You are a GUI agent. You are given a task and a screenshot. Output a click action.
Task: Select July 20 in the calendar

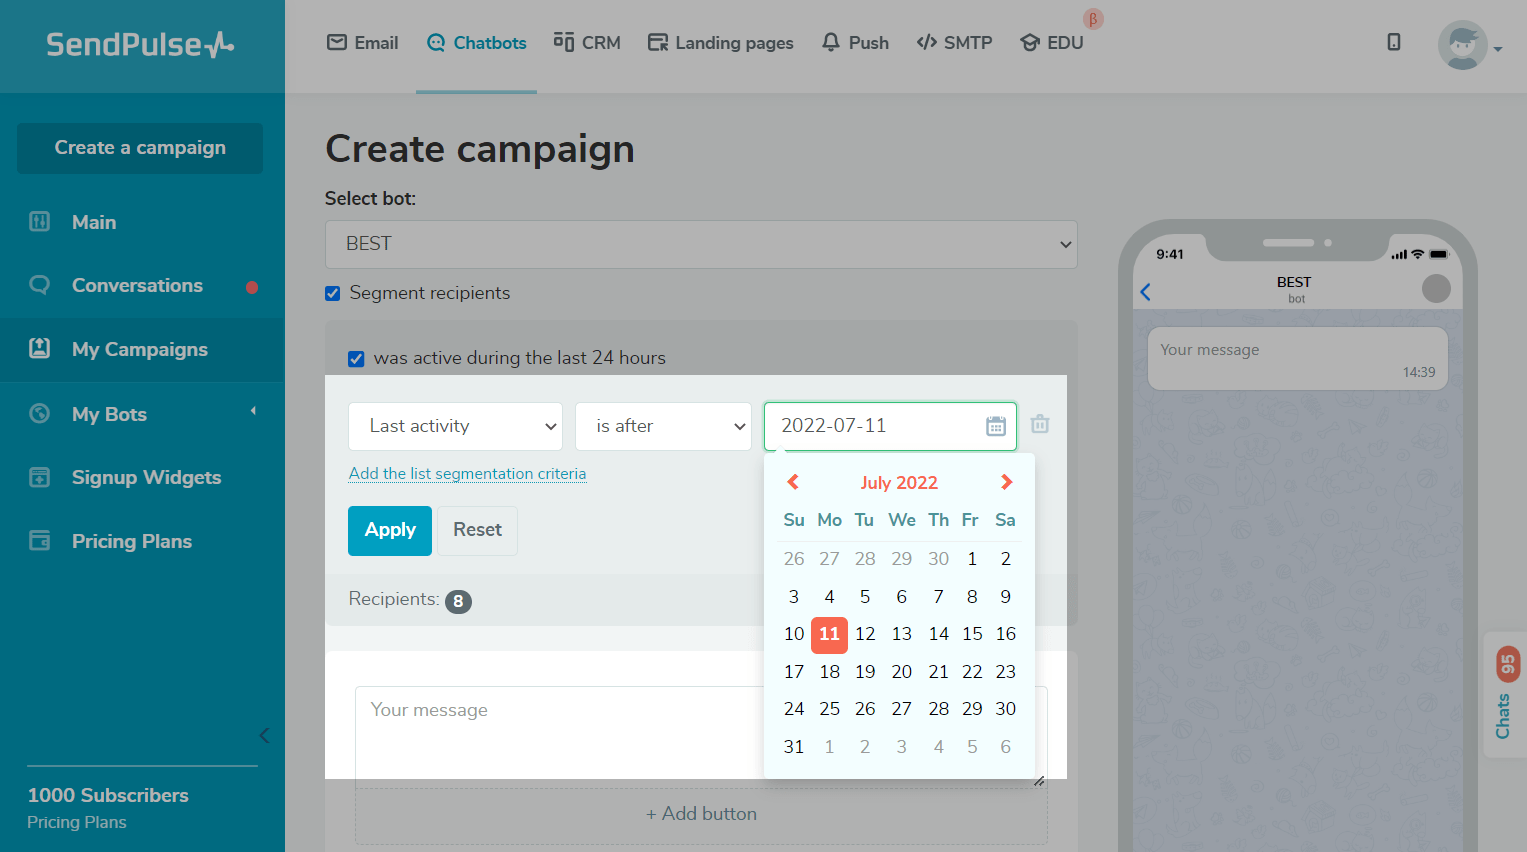901,672
